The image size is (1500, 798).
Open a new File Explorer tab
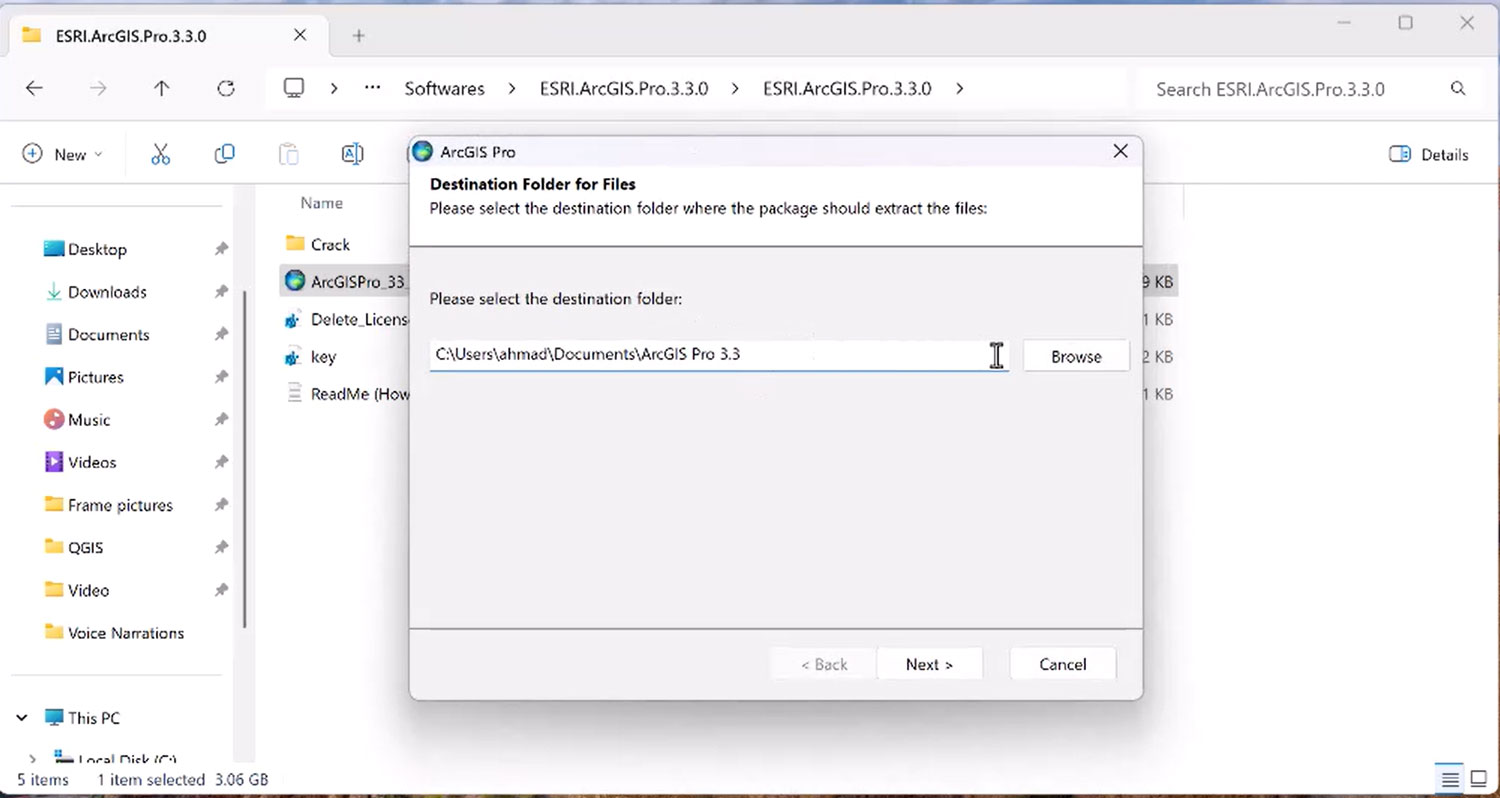point(359,36)
